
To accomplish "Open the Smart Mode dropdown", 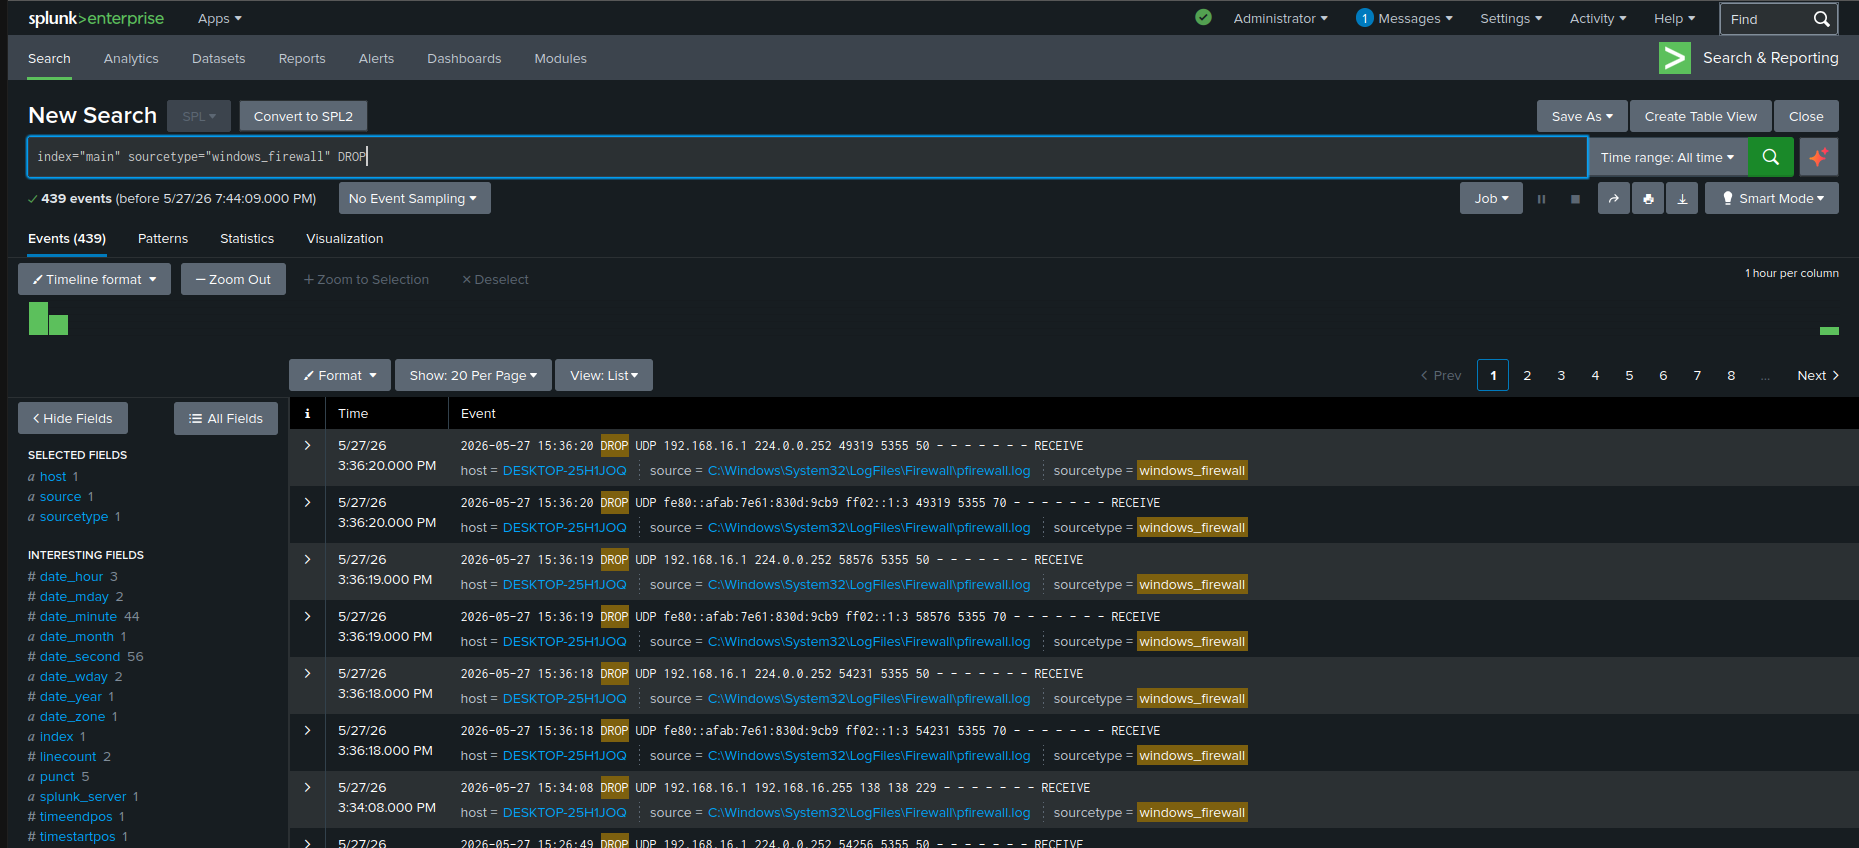I will [x=1772, y=198].
